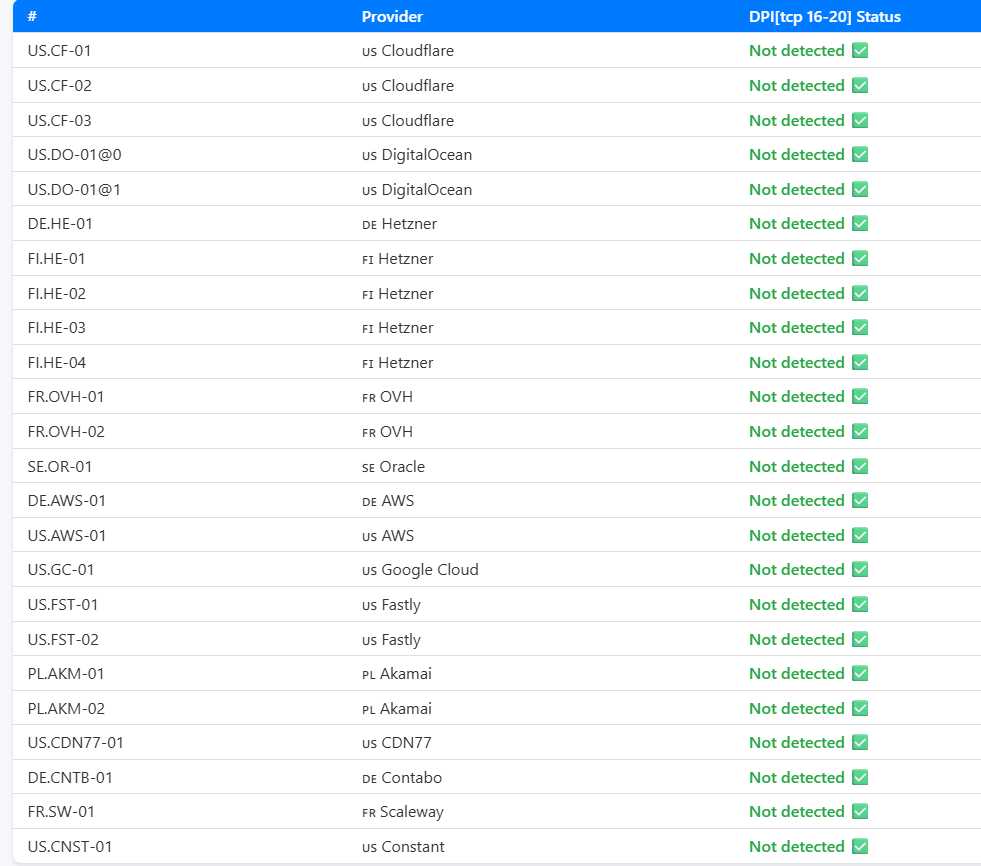Image resolution: width=981 pixels, height=866 pixels.
Task: Click the 'DE Contabo' provider cell
Action: (x=402, y=778)
